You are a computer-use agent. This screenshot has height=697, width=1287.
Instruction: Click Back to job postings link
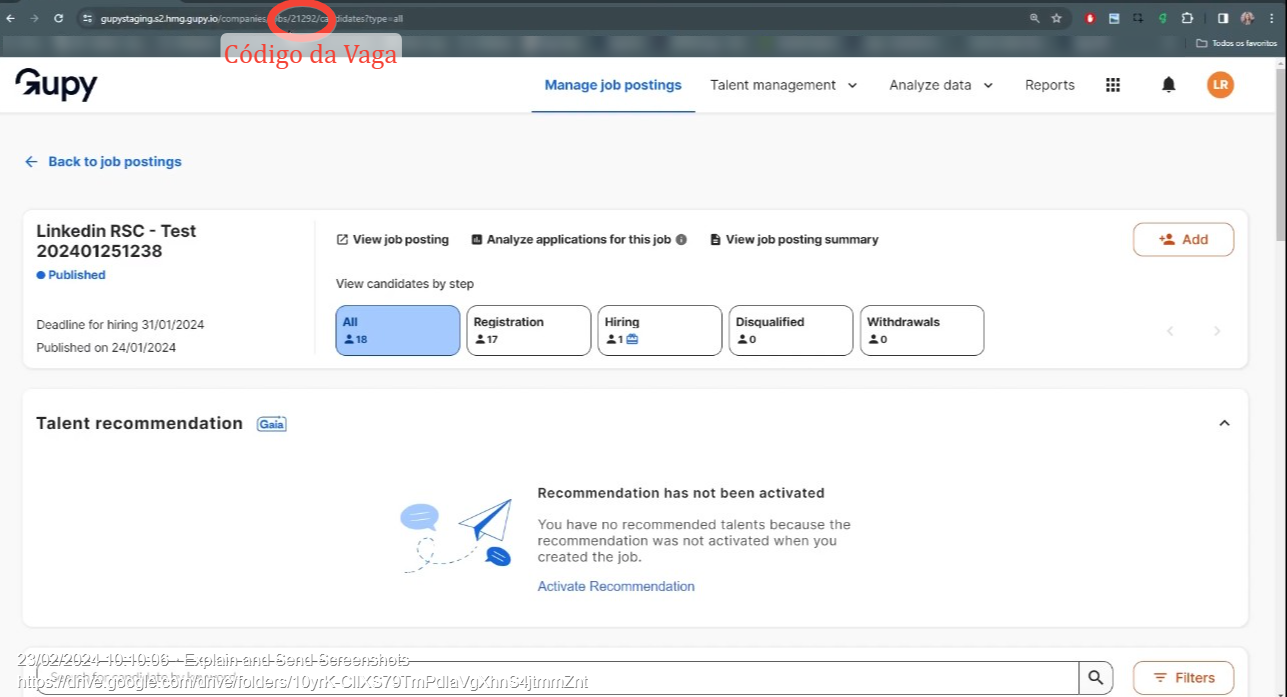coord(115,161)
